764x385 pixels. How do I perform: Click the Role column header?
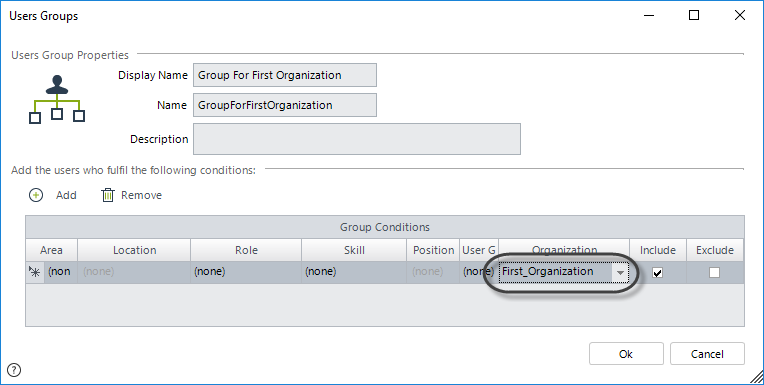pyautogui.click(x=246, y=250)
